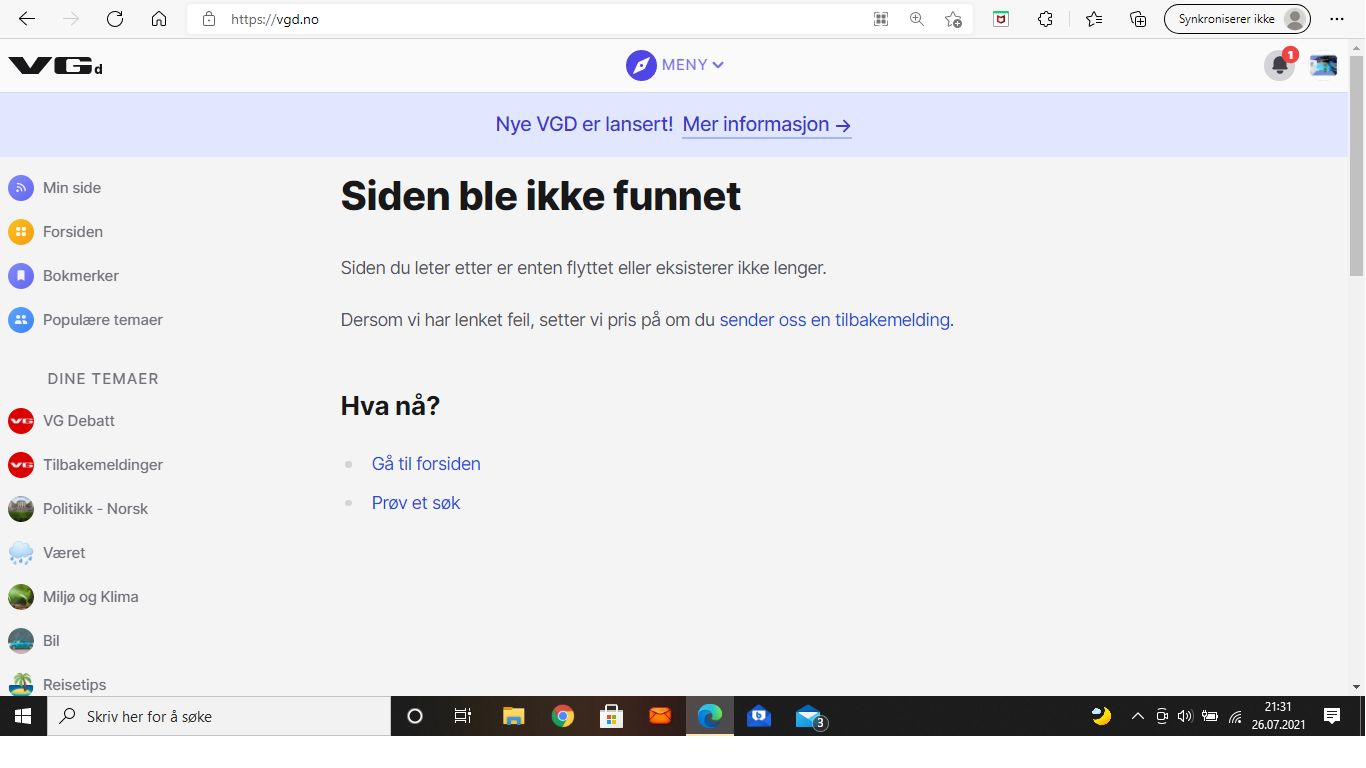Go to Bokmerker in the sidebar
This screenshot has height=768, width=1366.
click(81, 276)
